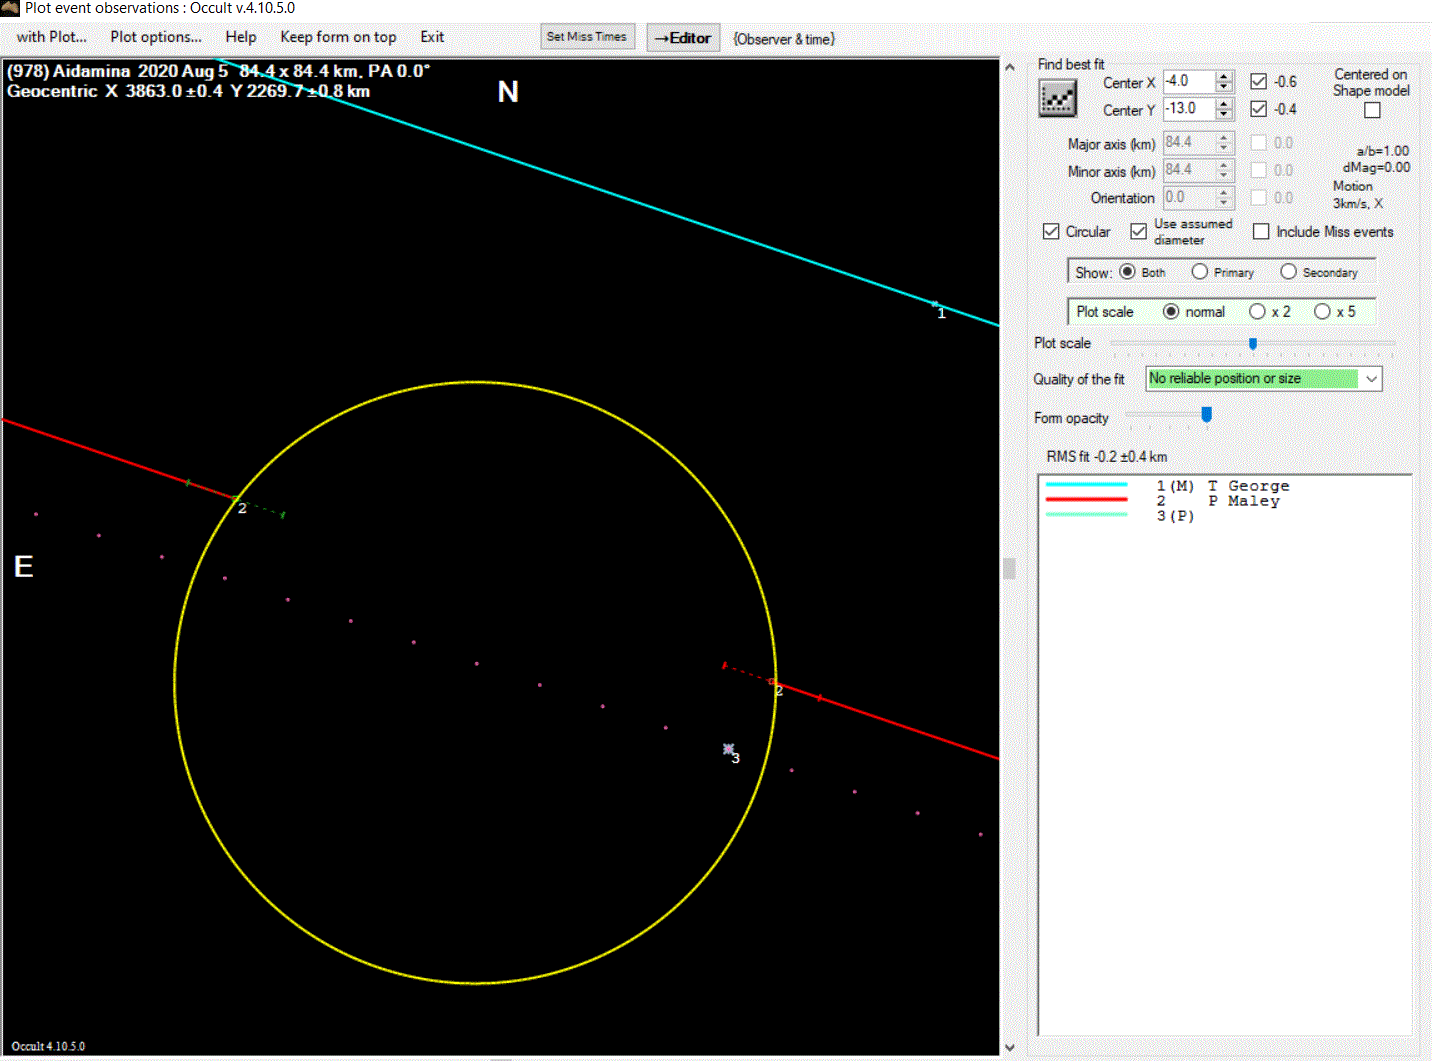Screen dimensions: 1432x1061
Task: Click the Plot scale slider handle
Action: [x=1253, y=343]
